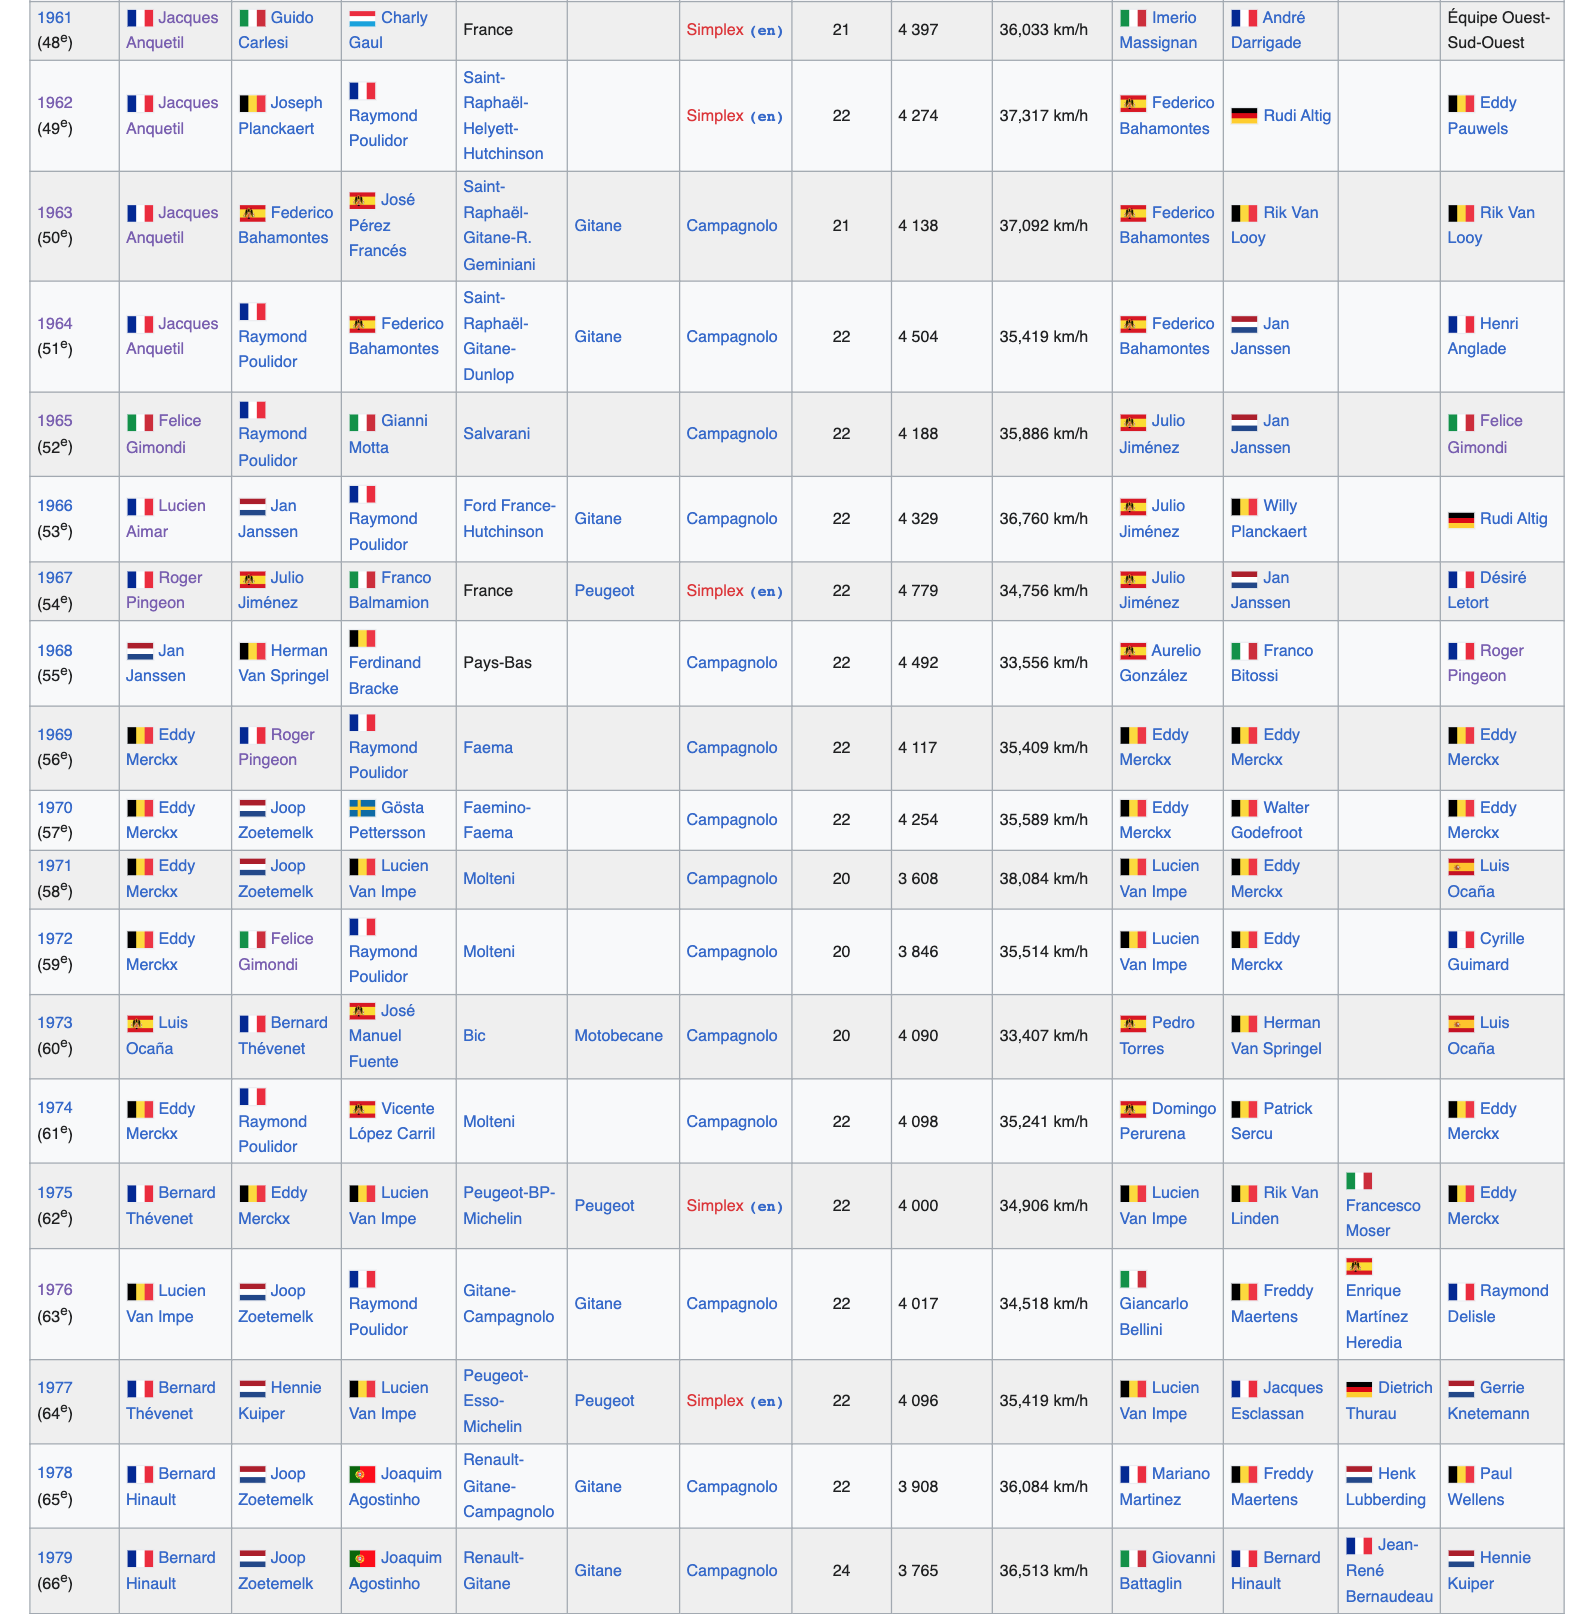The image size is (1590, 1614).
Task: Click the Domingo Perurena link
Action: (1168, 1121)
